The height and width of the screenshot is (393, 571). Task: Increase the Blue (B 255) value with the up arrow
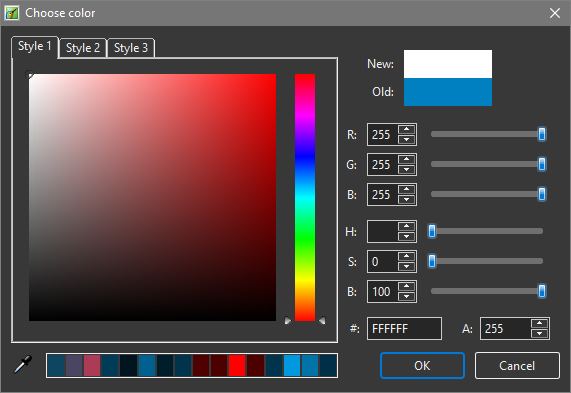[x=406, y=189]
